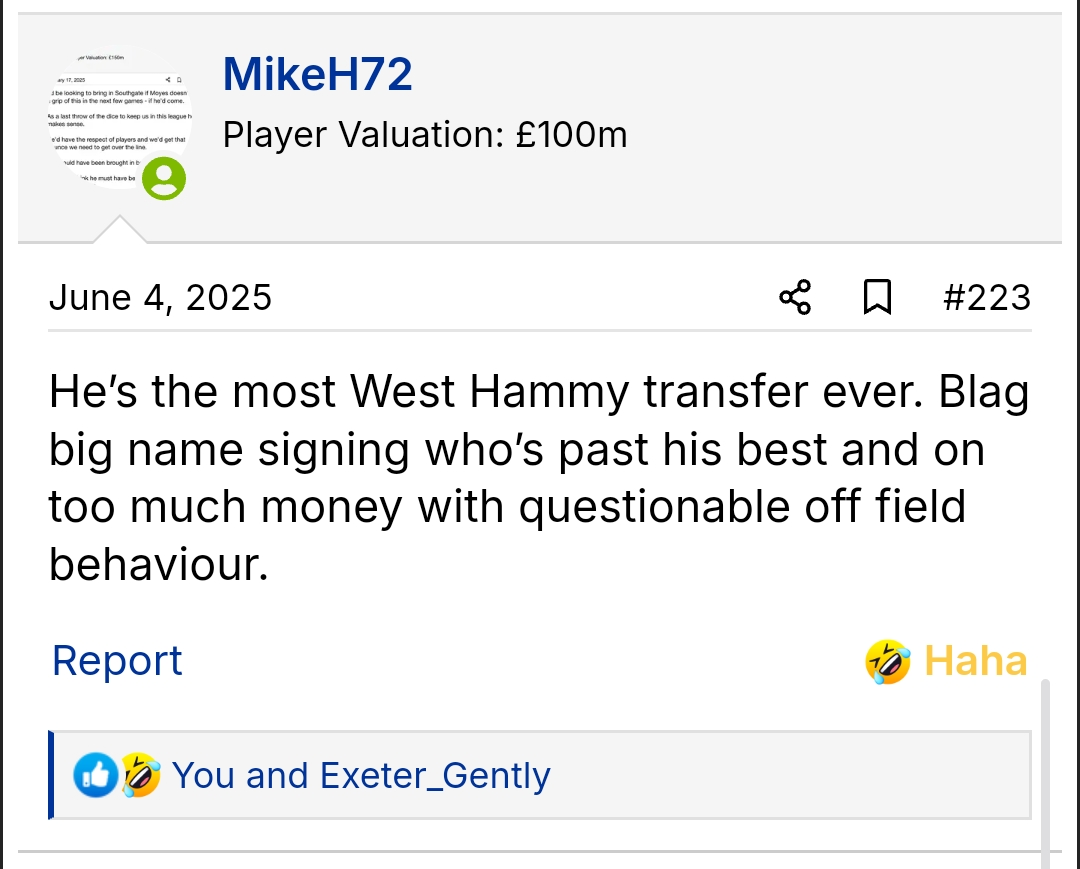Click the laughing emoji in reactions bar
1080x869 pixels.
[x=141, y=776]
